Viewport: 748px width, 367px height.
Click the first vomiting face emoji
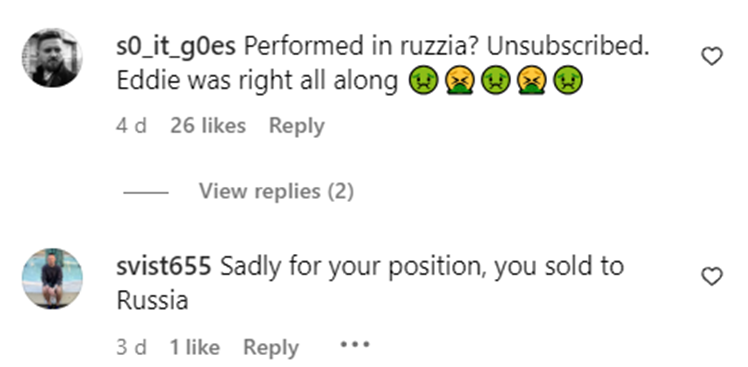(x=460, y=81)
